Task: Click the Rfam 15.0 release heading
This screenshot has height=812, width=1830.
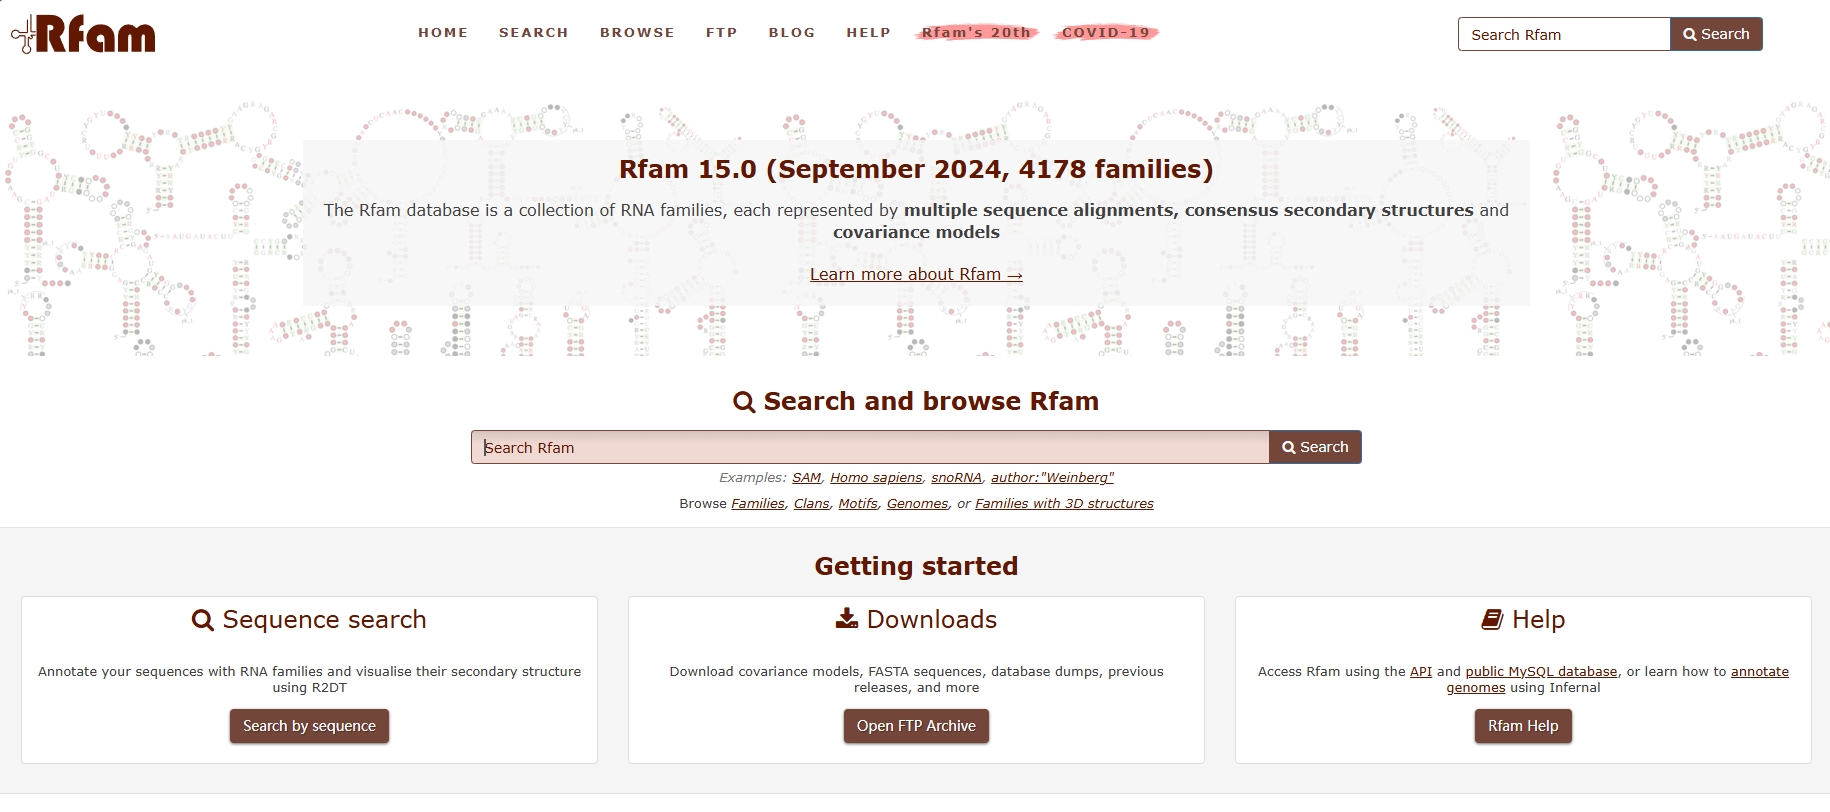Action: (x=916, y=169)
